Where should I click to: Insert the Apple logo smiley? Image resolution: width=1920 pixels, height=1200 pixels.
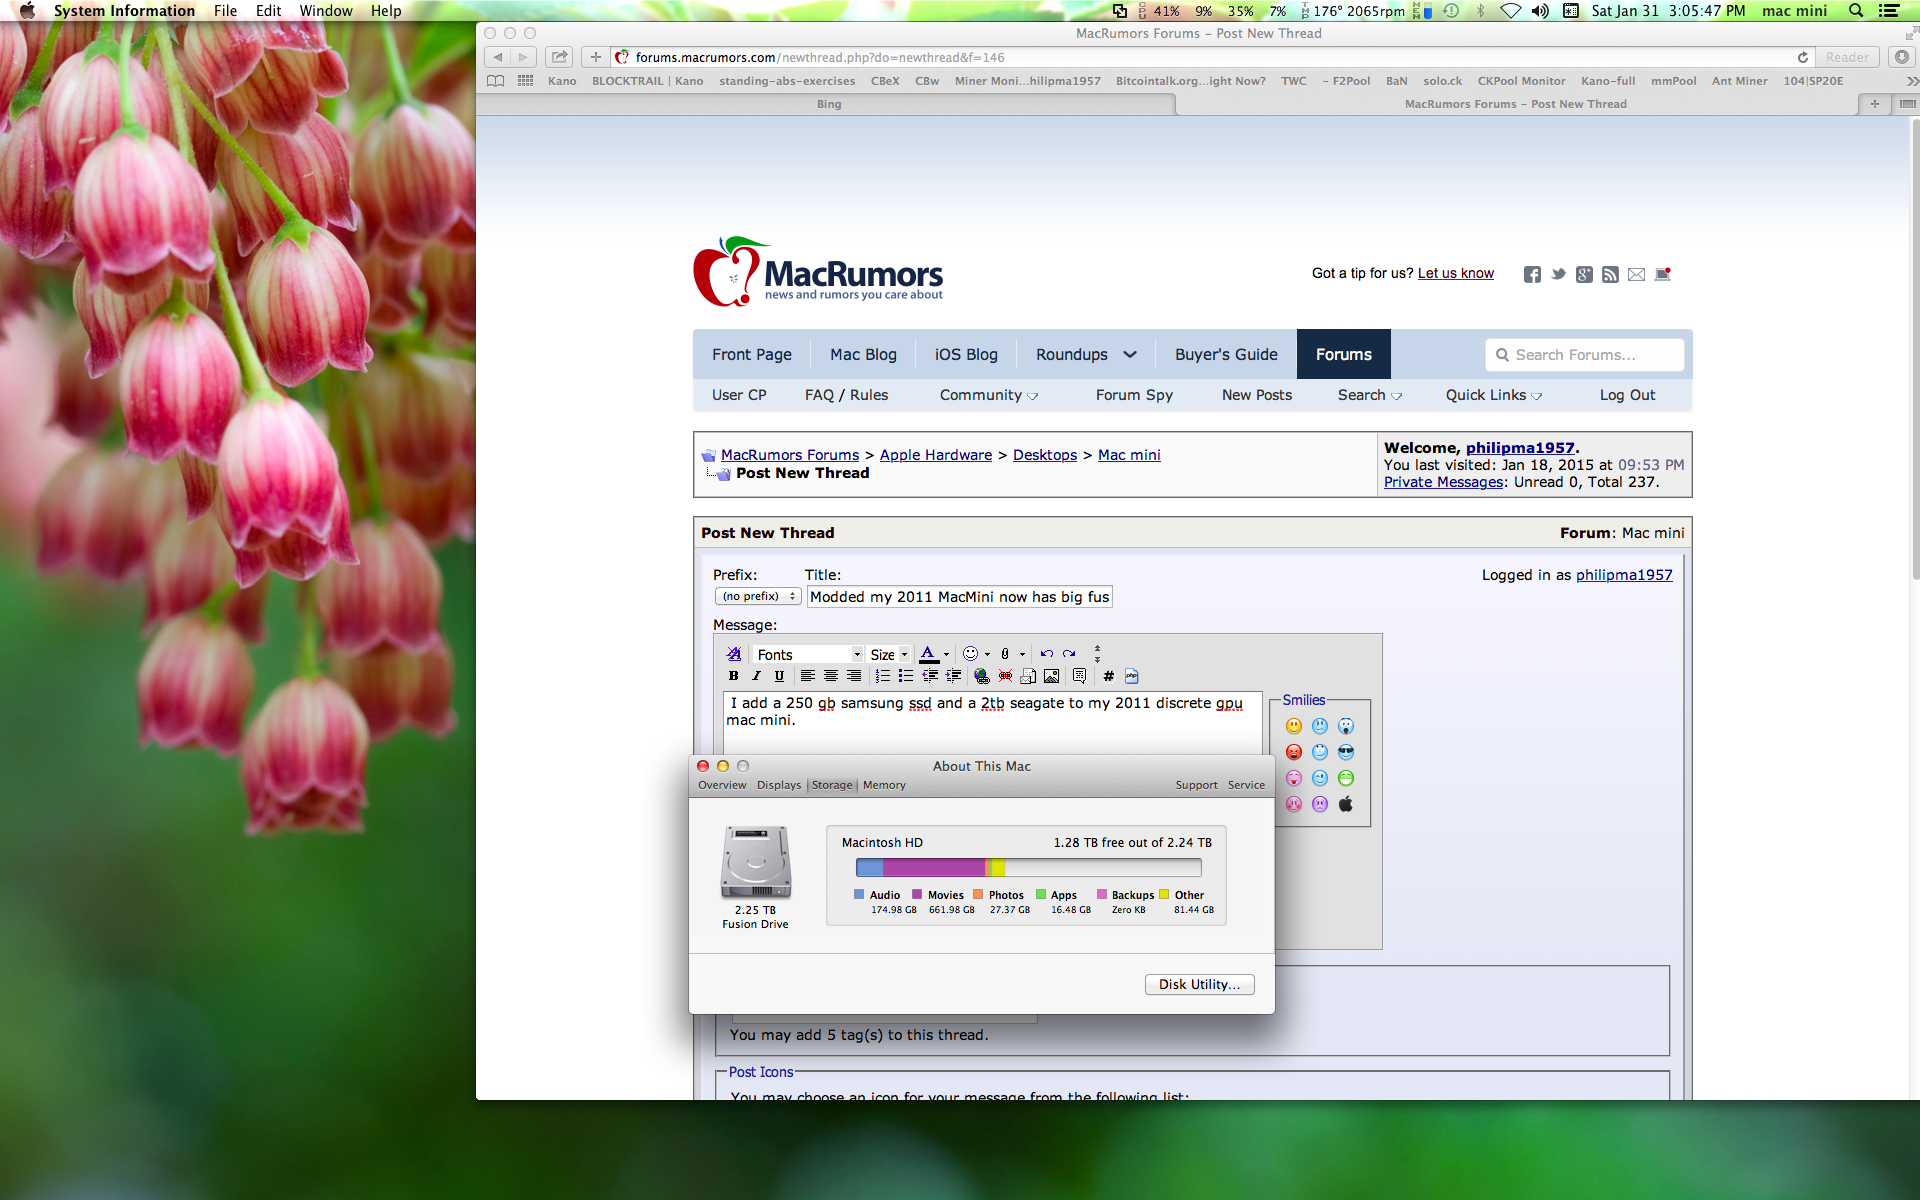pyautogui.click(x=1346, y=804)
